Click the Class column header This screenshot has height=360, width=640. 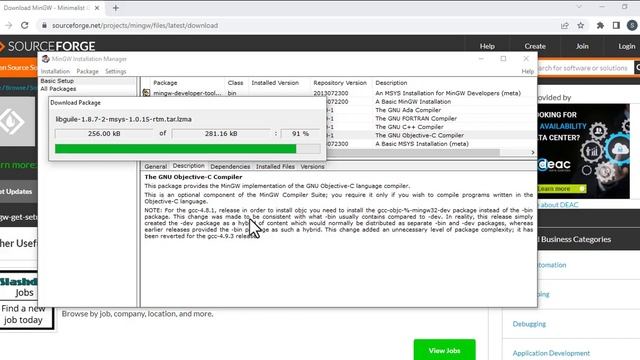236,83
